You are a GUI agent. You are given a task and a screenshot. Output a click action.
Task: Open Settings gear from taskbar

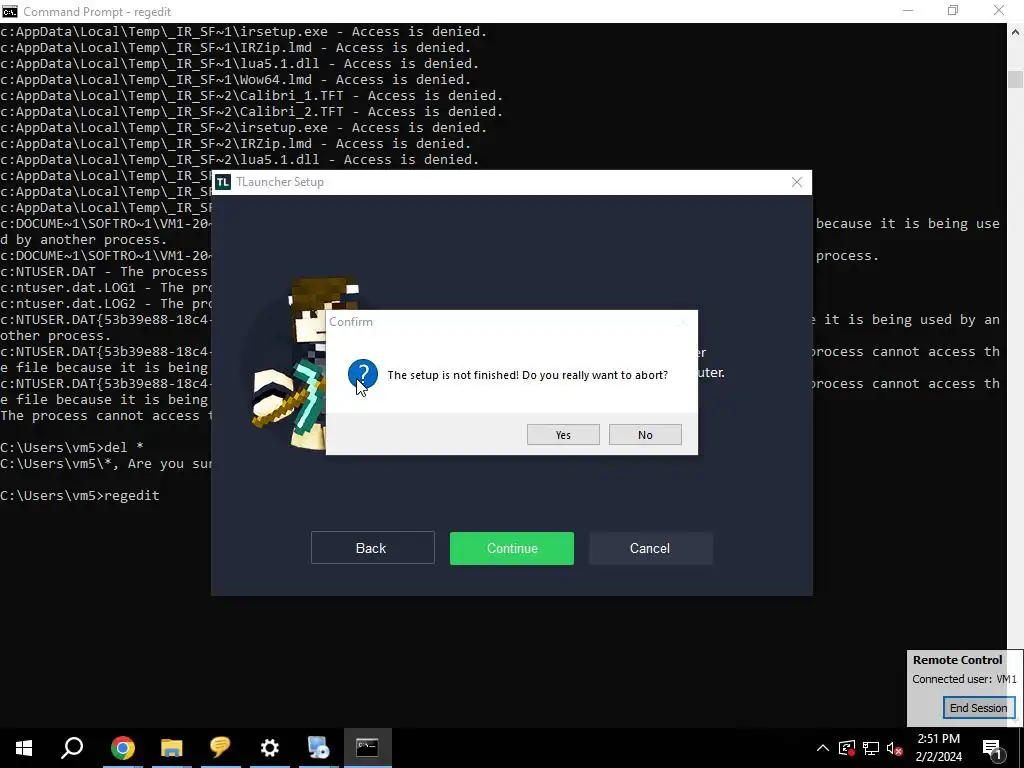pos(269,748)
